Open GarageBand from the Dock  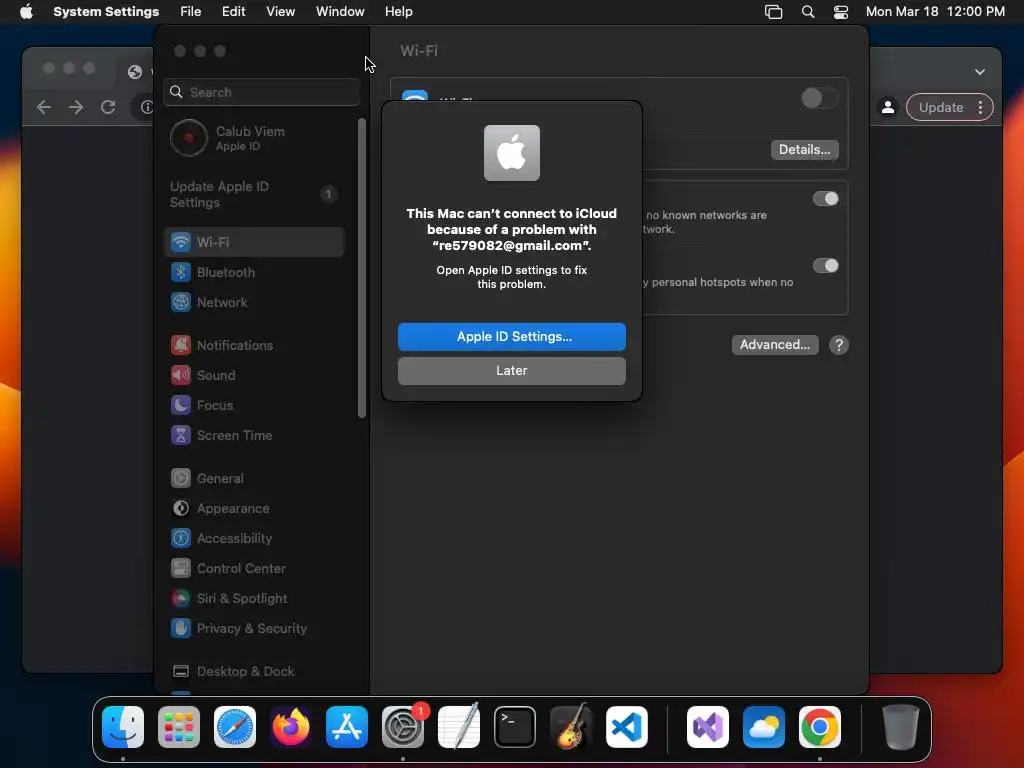tap(571, 727)
